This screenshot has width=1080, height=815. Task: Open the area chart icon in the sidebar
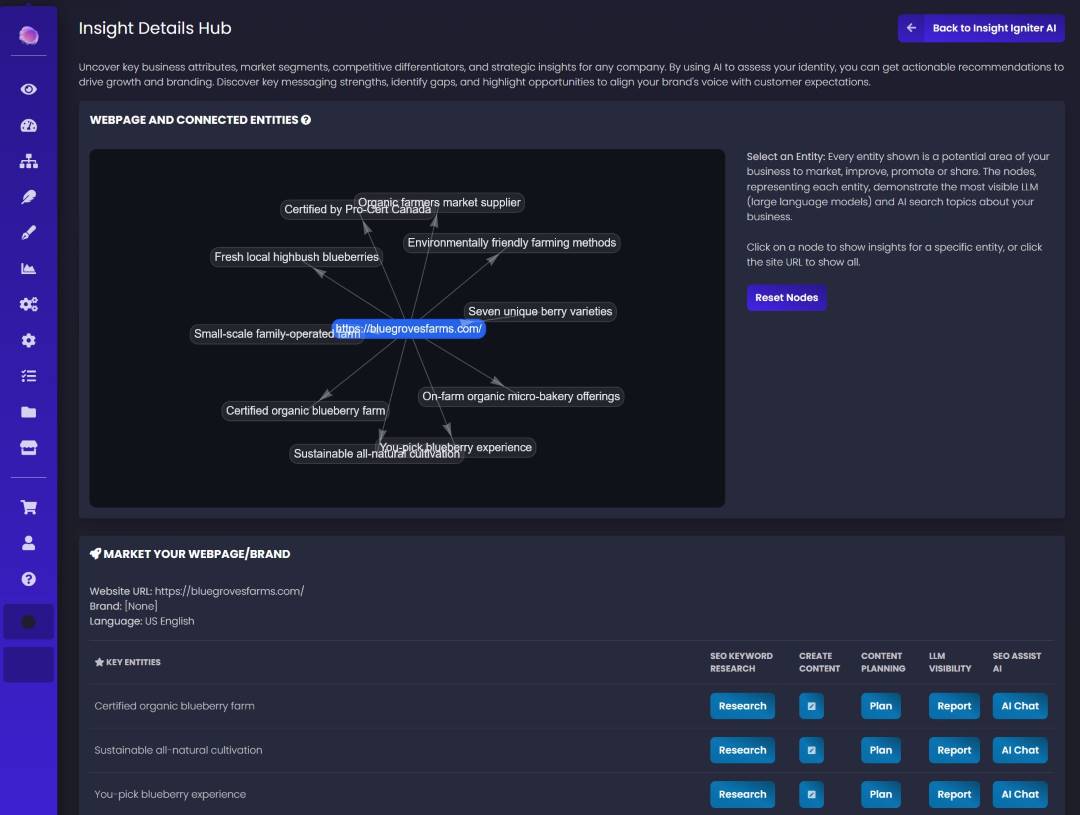tap(28, 268)
